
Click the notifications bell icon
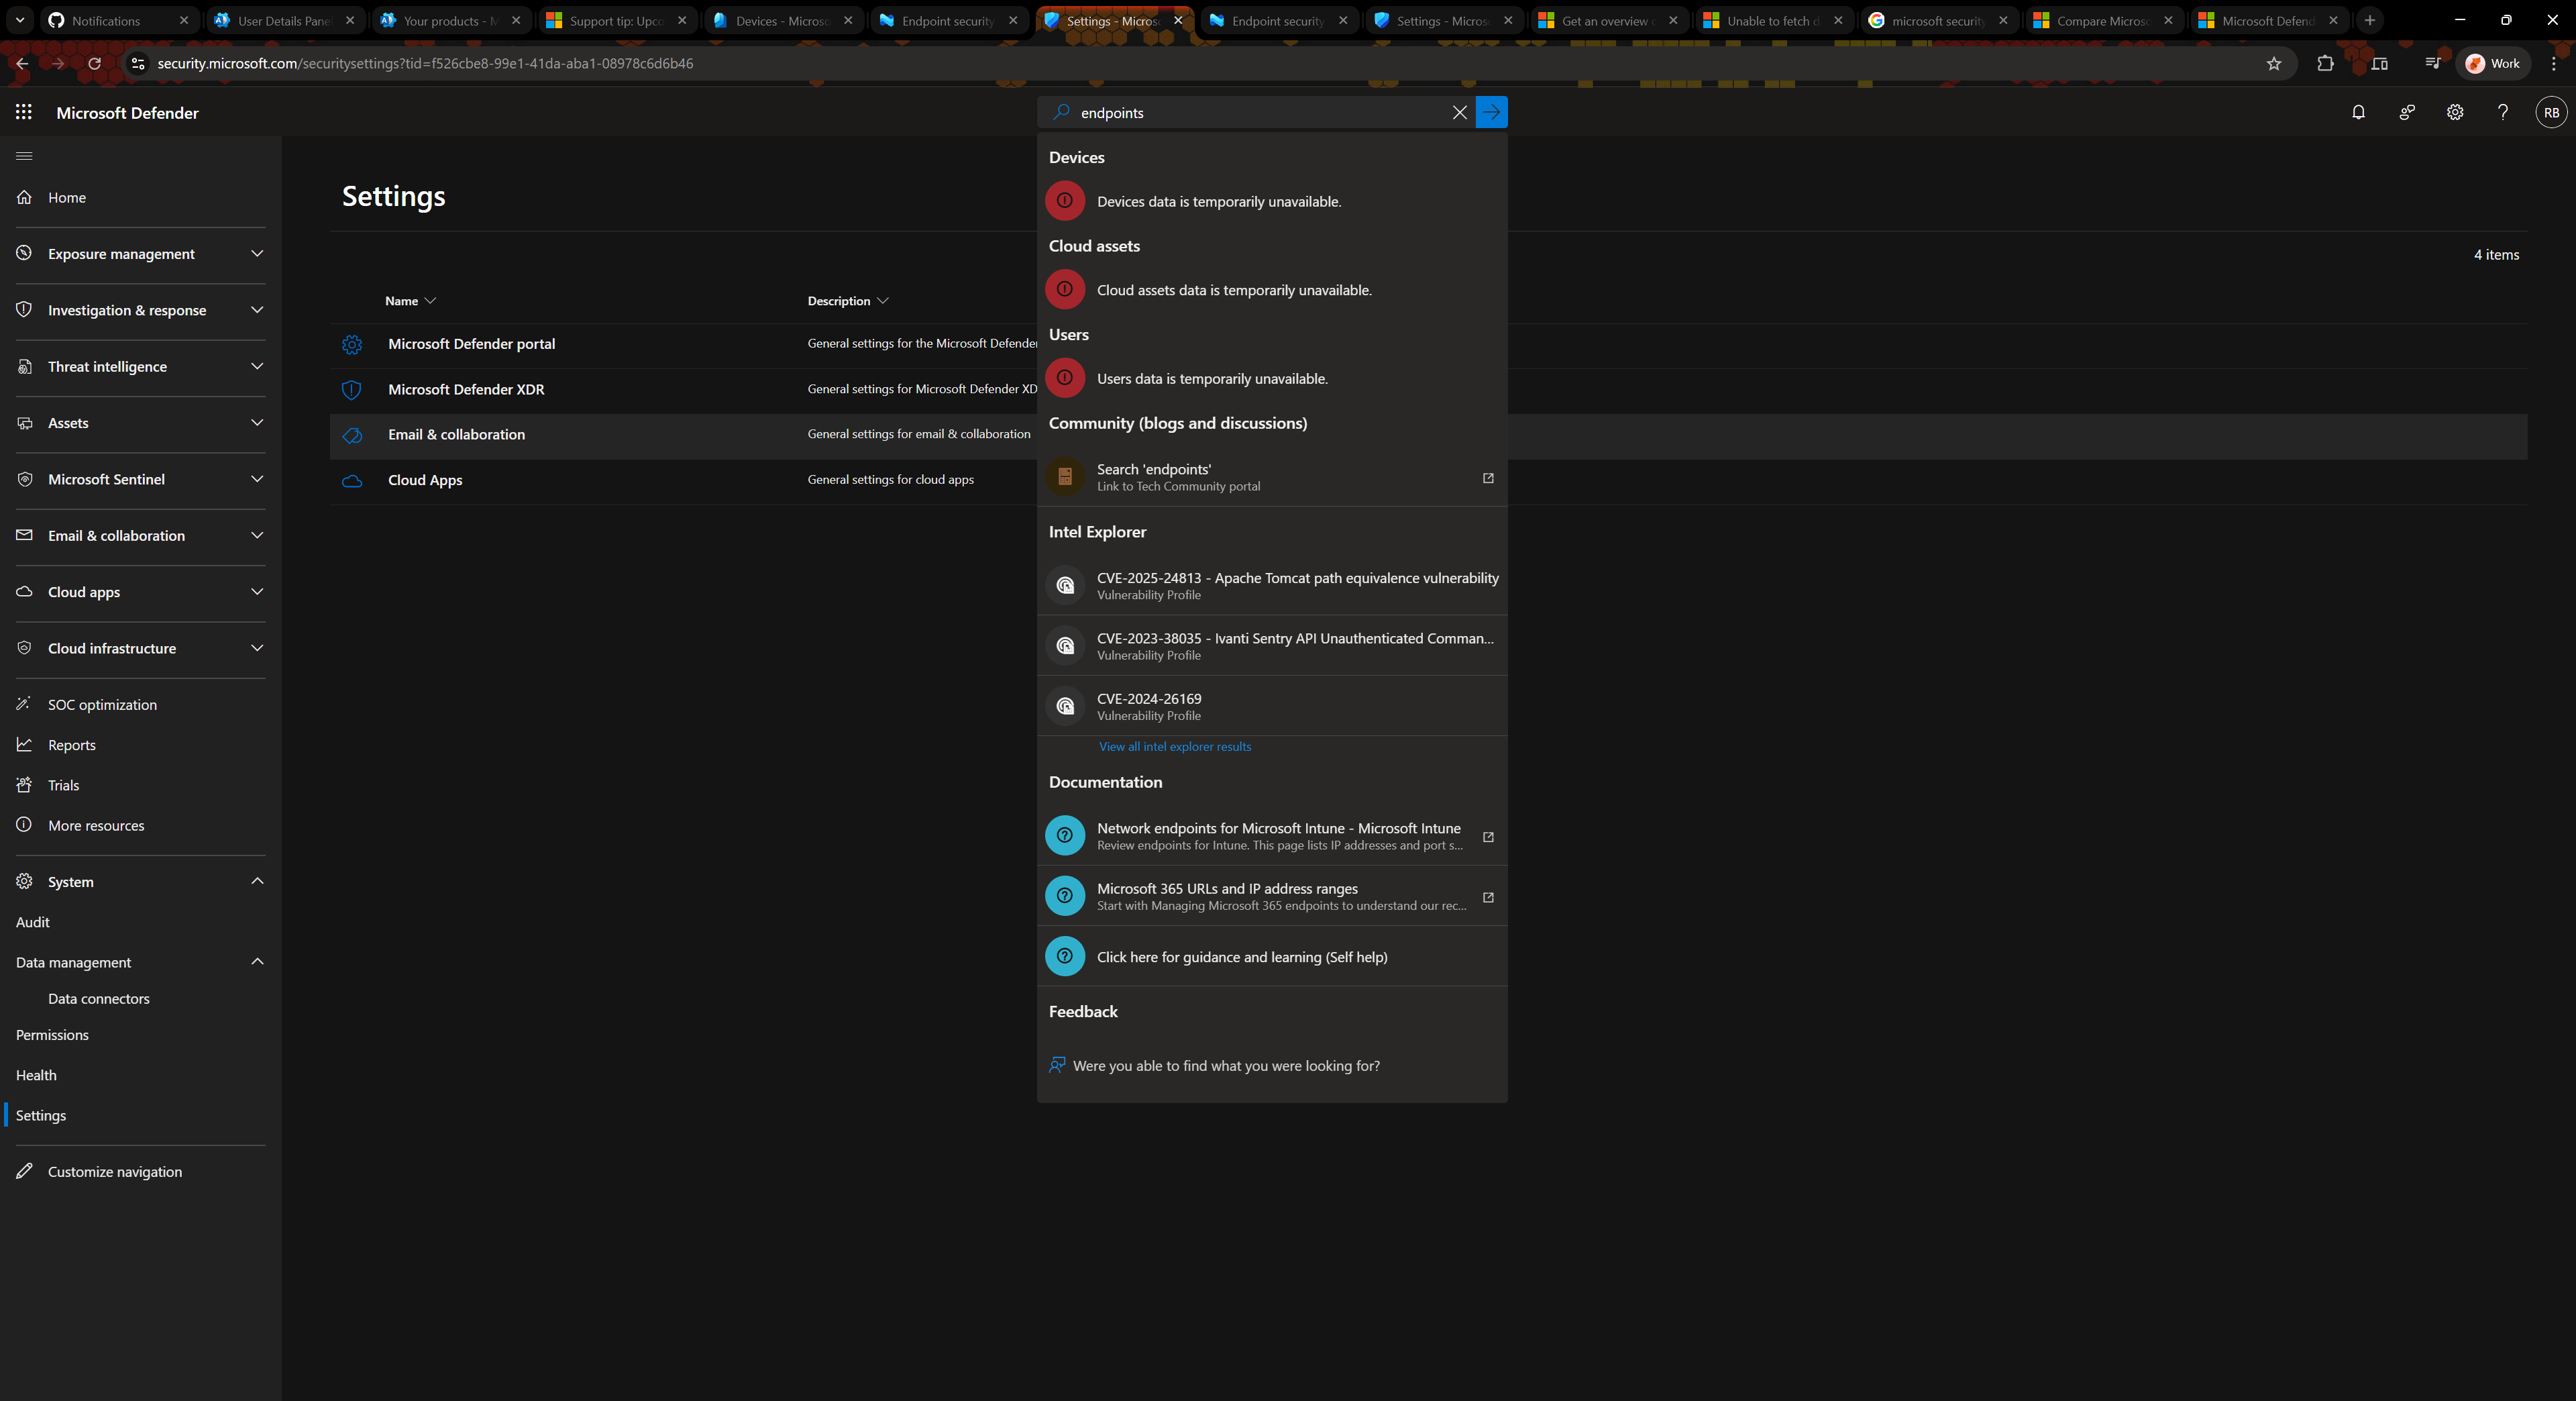point(2358,112)
